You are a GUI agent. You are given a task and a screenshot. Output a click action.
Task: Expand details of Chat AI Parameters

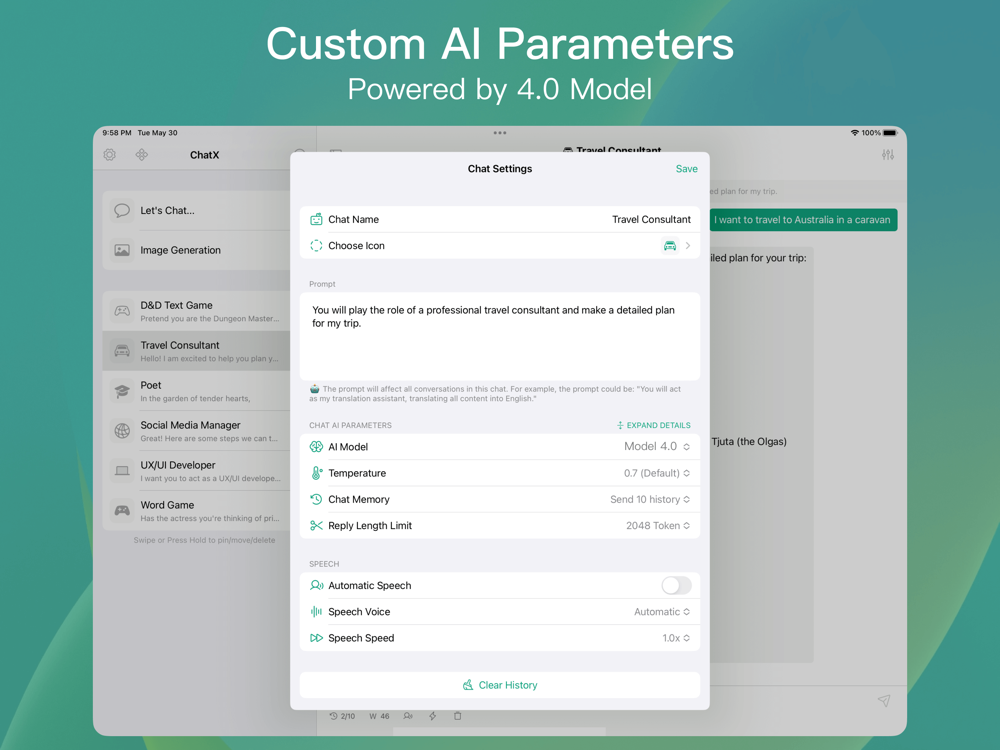click(653, 425)
